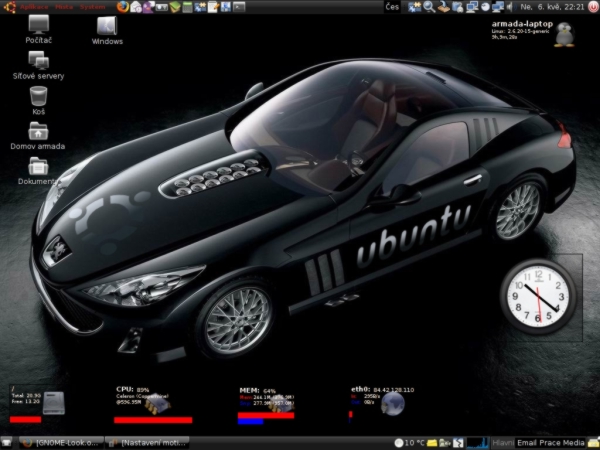The image size is (600, 450).
Task: Click the small clock tray icon in top panel
Action: (x=485, y=7)
